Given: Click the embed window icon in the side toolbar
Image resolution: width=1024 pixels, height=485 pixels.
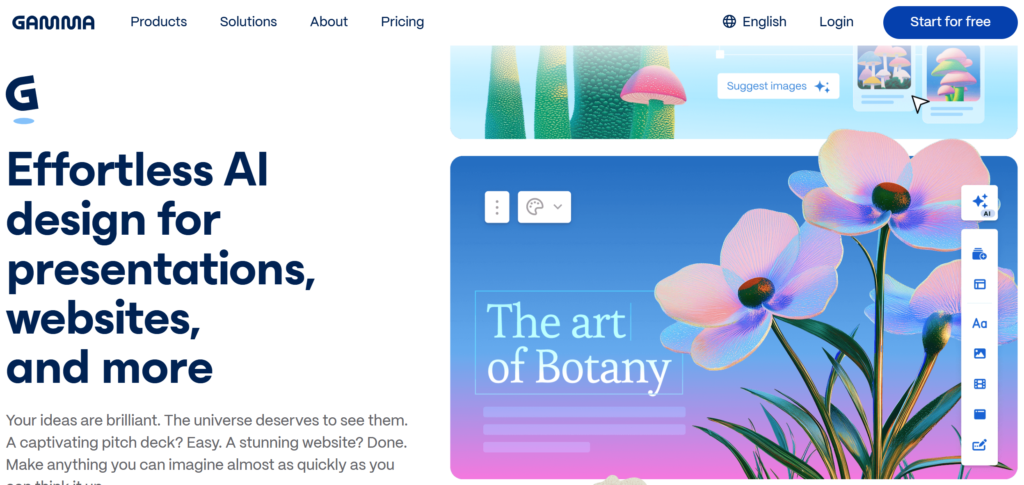Looking at the screenshot, I should (x=980, y=414).
